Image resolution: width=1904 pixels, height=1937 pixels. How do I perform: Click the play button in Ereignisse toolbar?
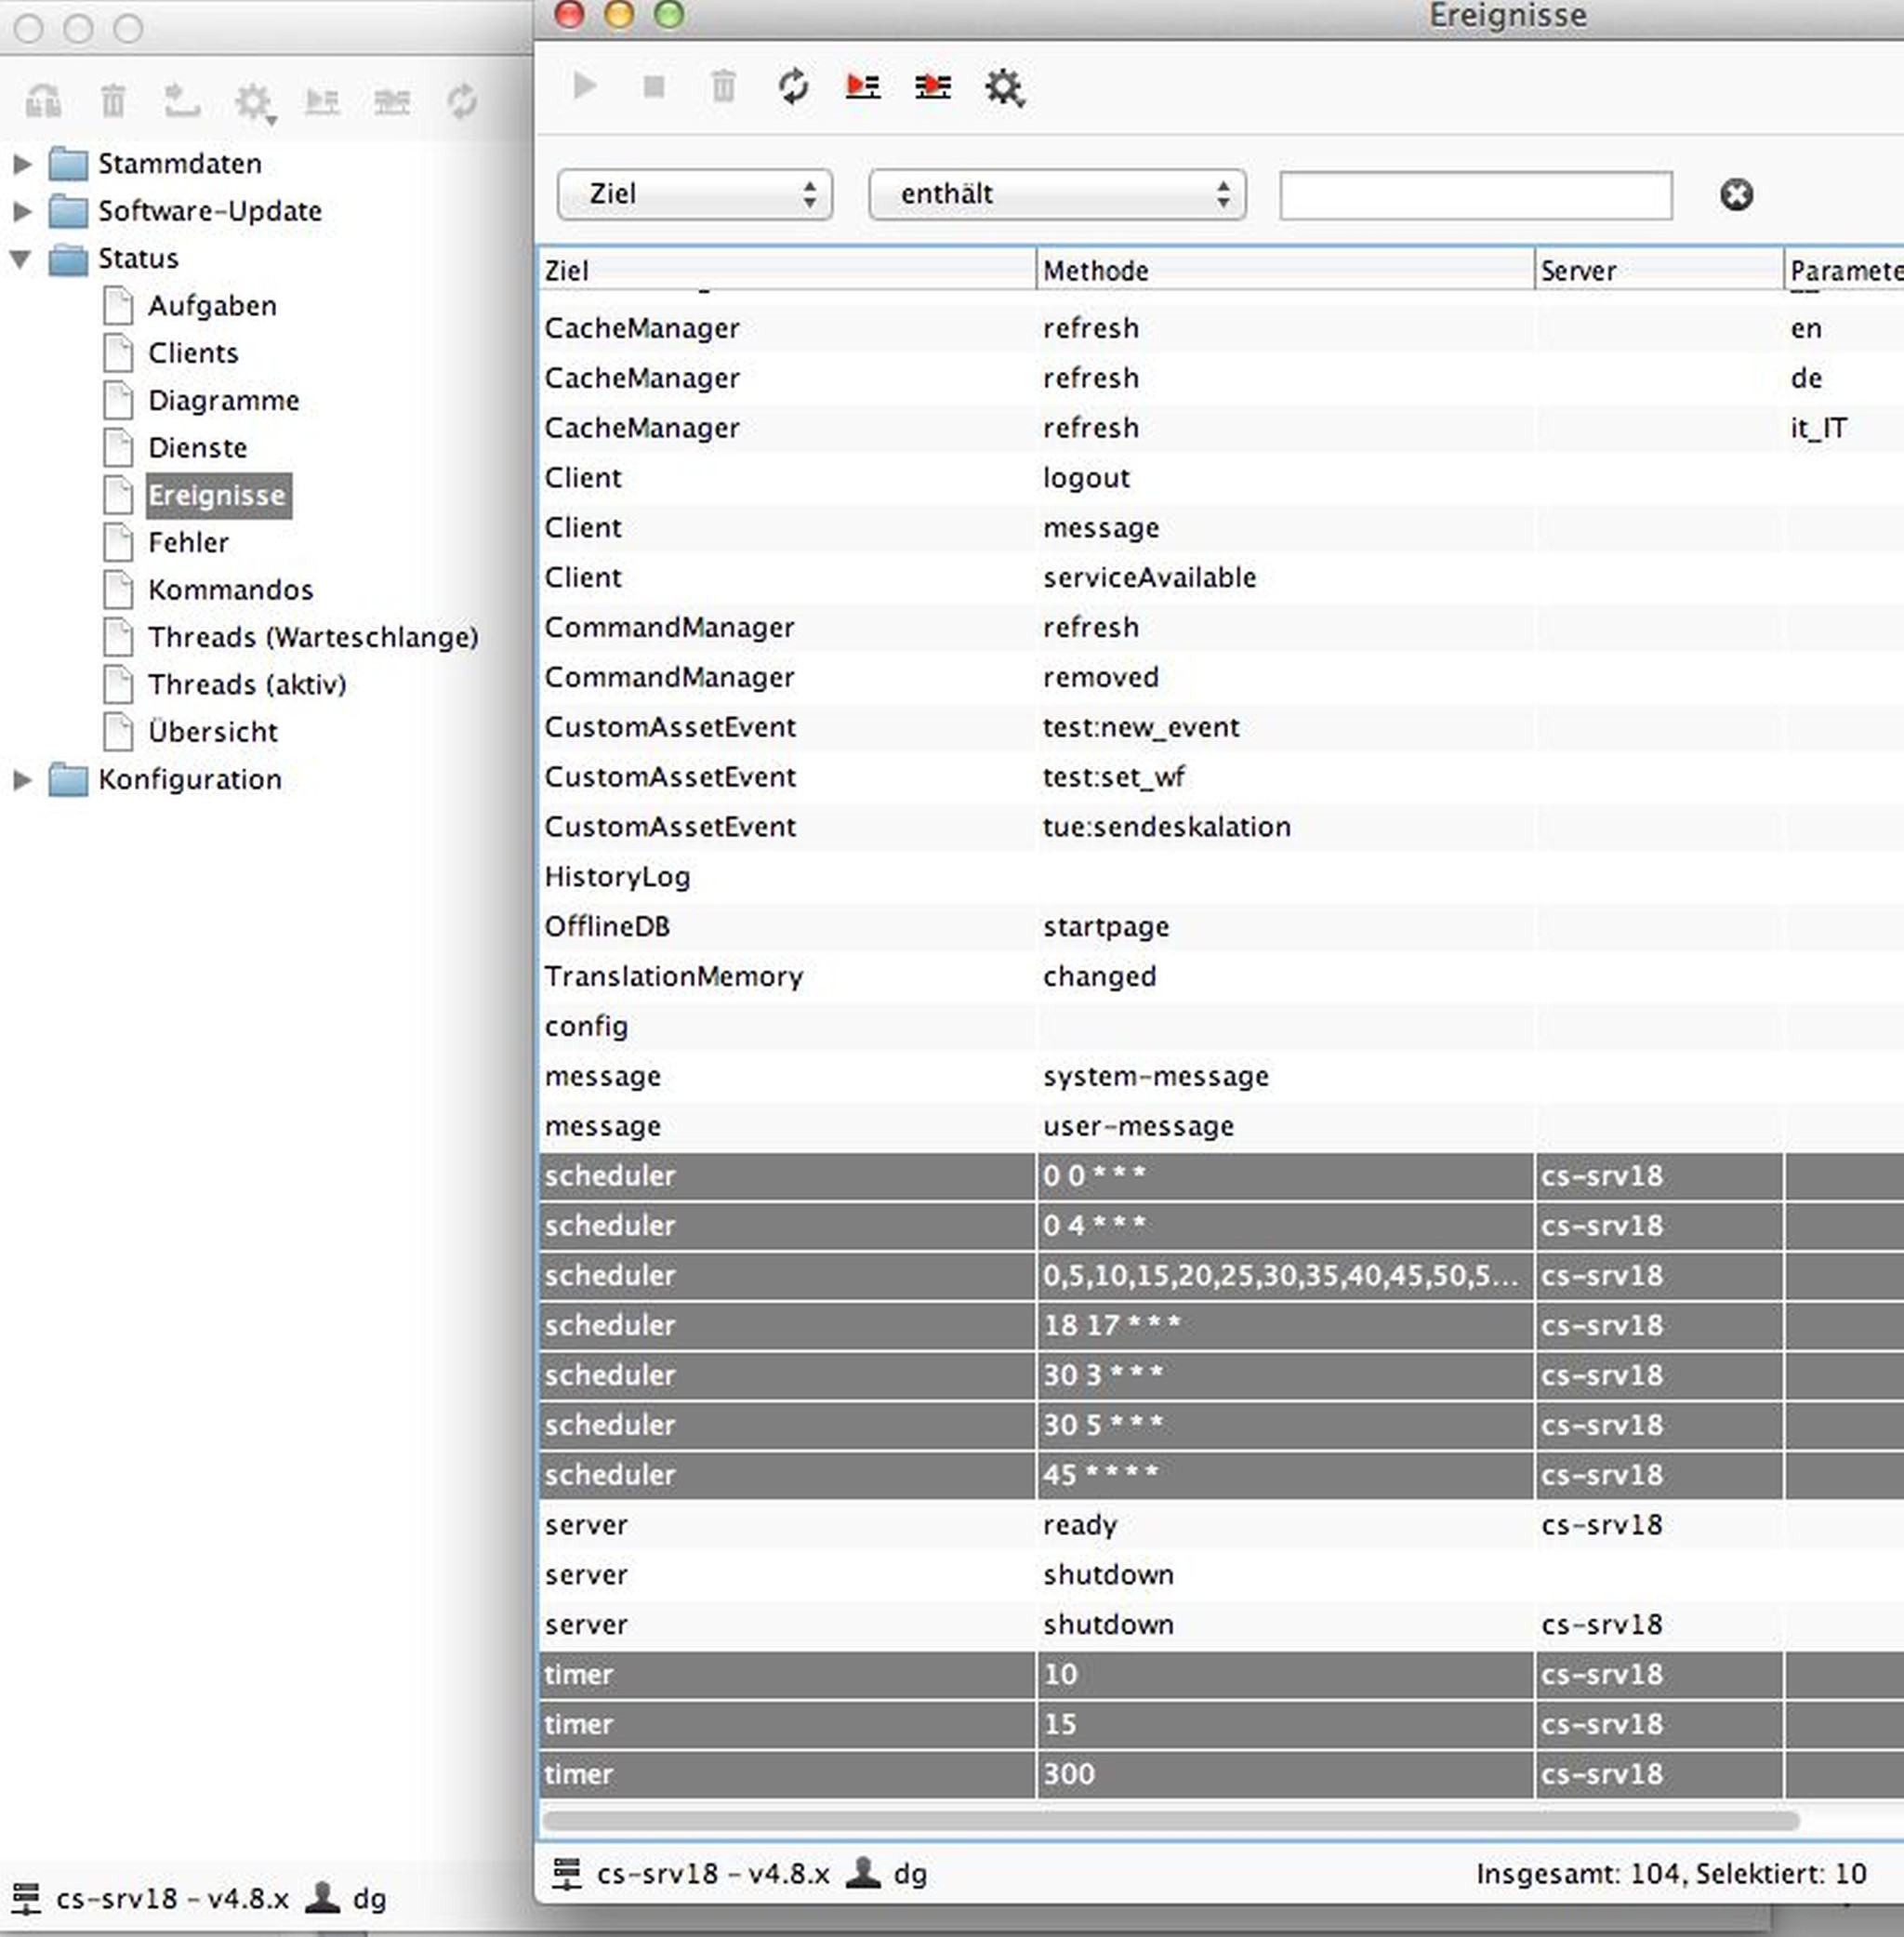coord(585,86)
